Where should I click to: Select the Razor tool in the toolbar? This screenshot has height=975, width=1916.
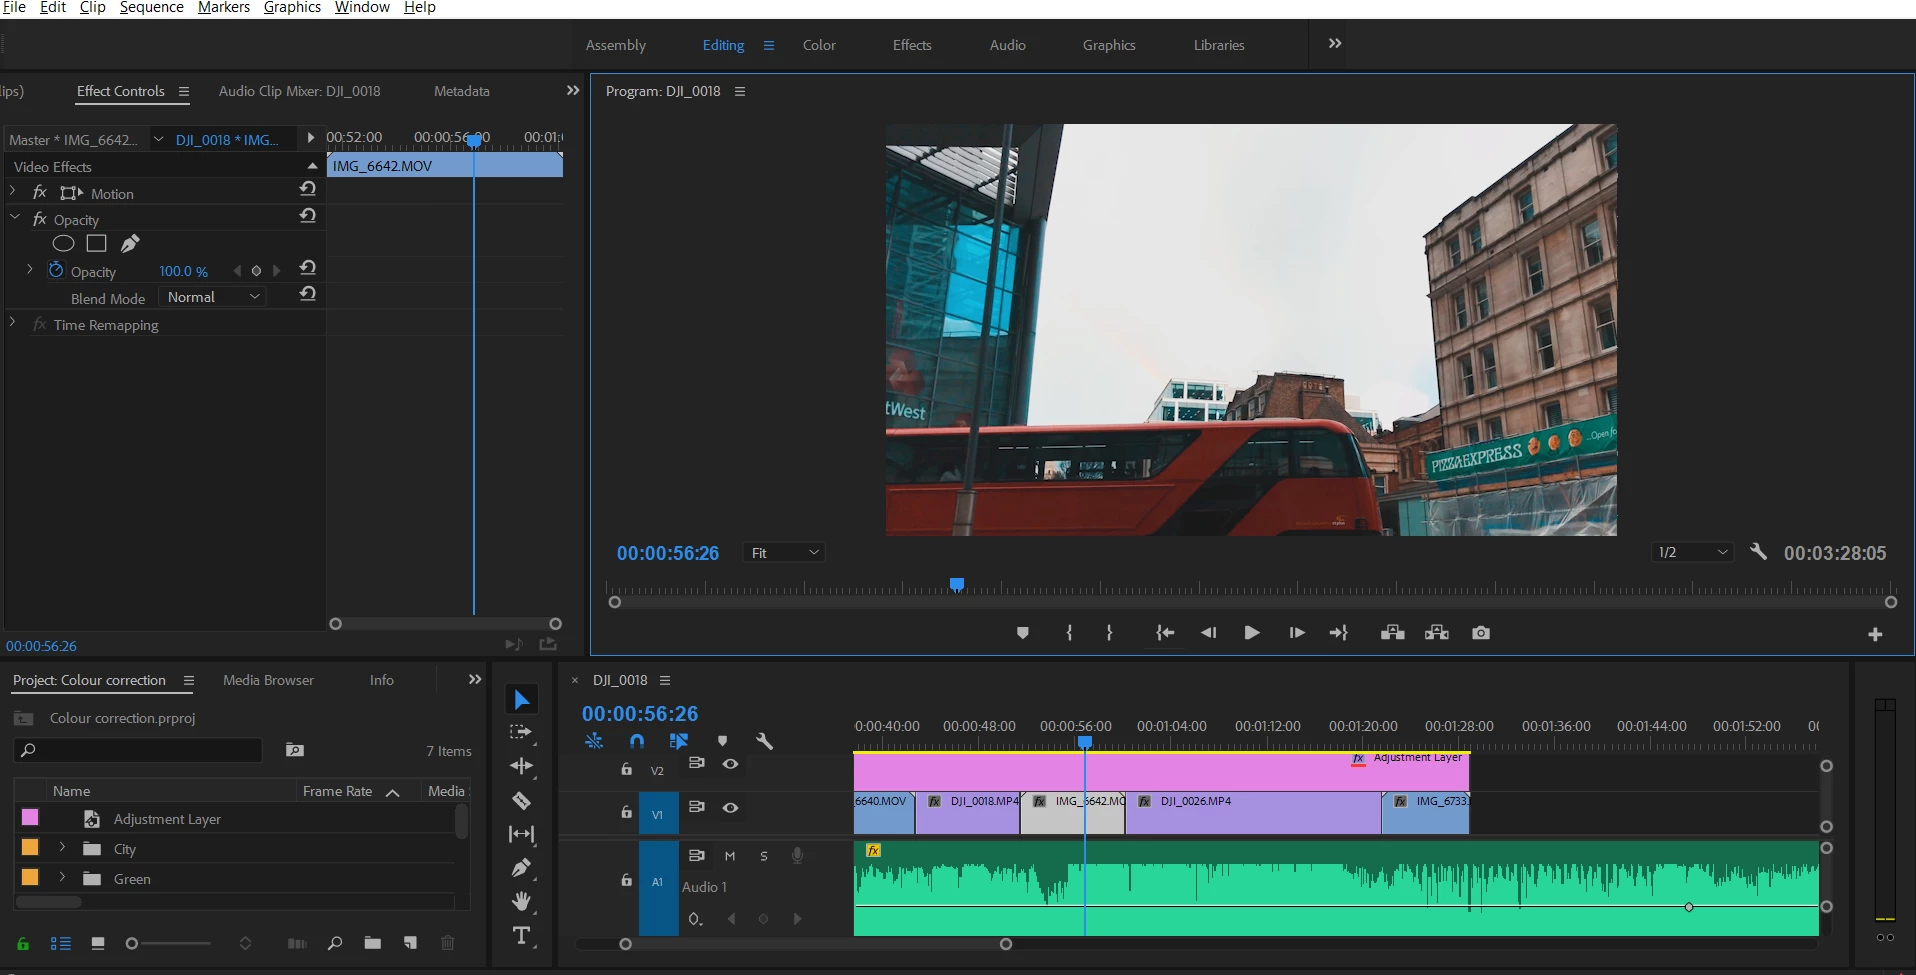coord(521,800)
